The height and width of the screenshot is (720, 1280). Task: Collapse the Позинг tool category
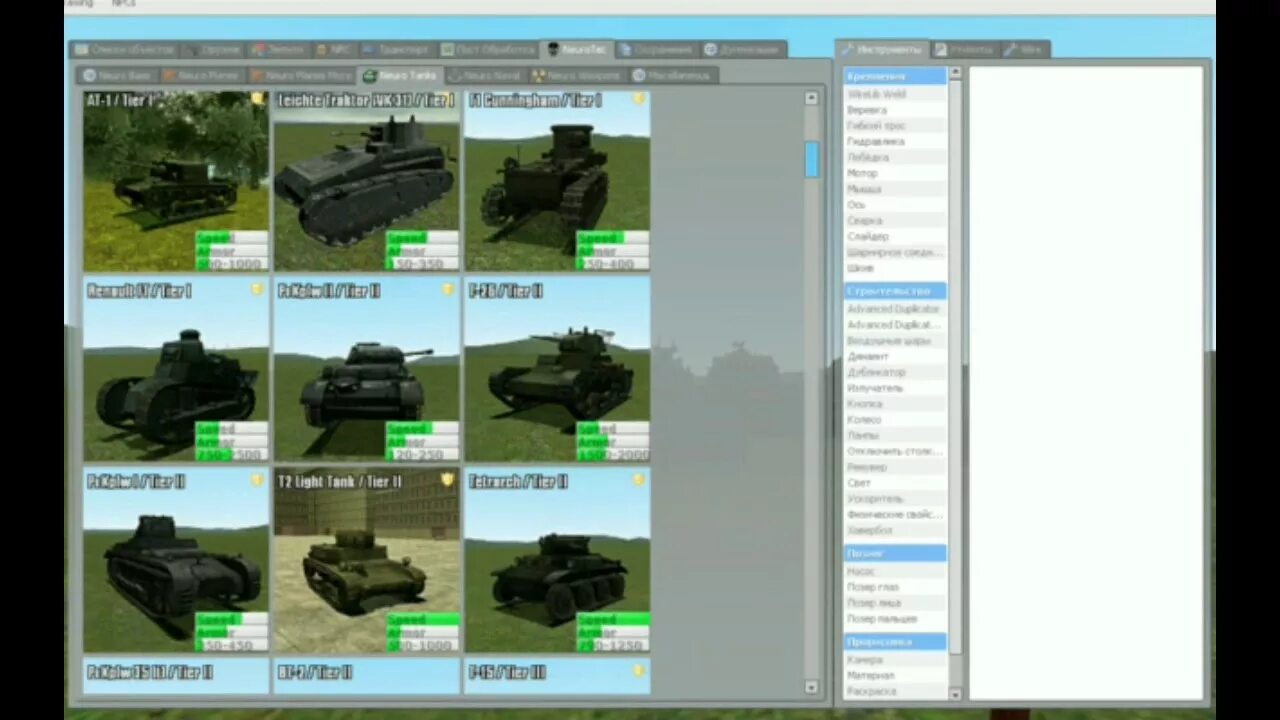click(895, 553)
